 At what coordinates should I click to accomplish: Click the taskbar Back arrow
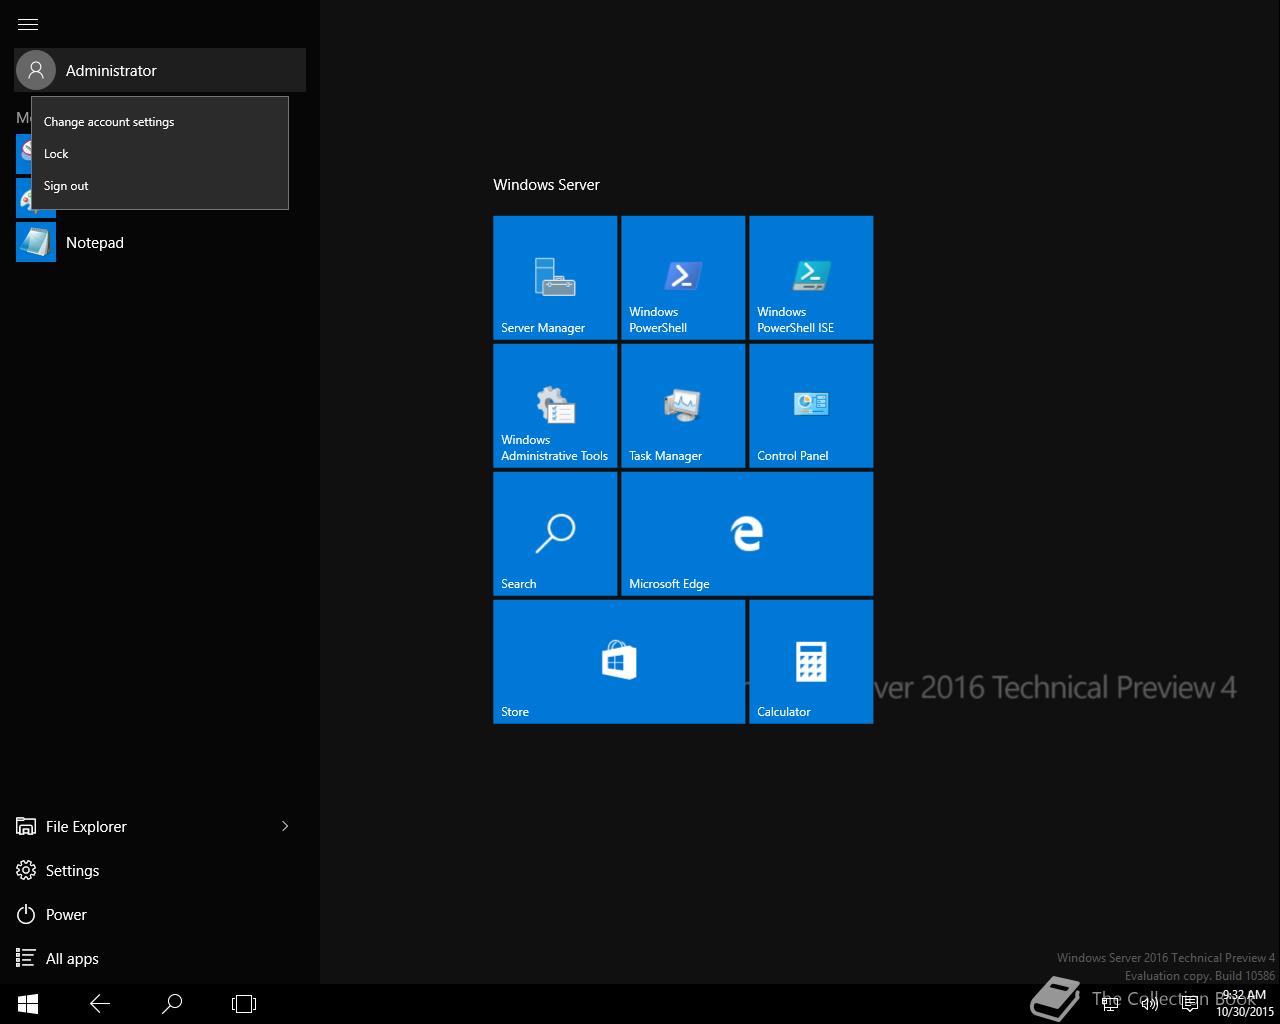(100, 1003)
